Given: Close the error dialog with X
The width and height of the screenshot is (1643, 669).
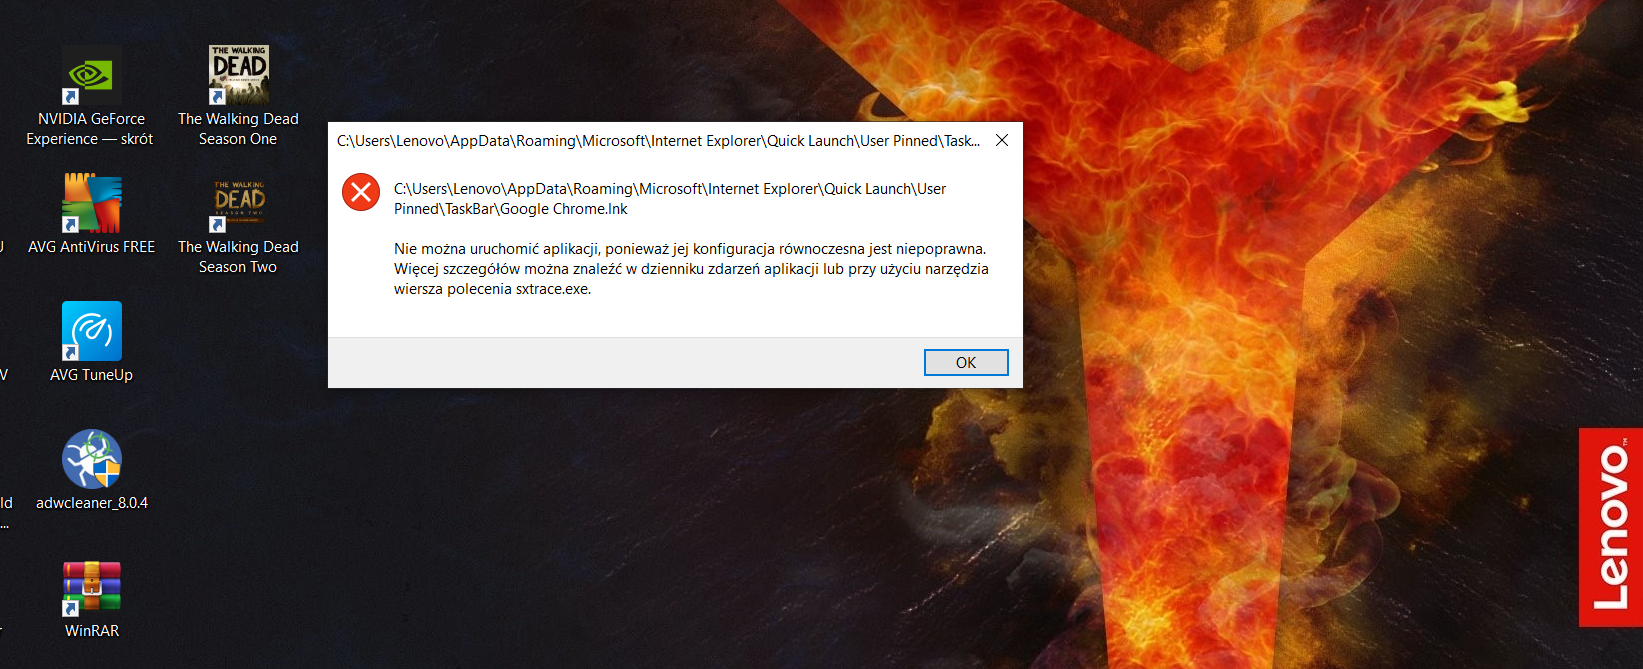Looking at the screenshot, I should pos(1002,140).
